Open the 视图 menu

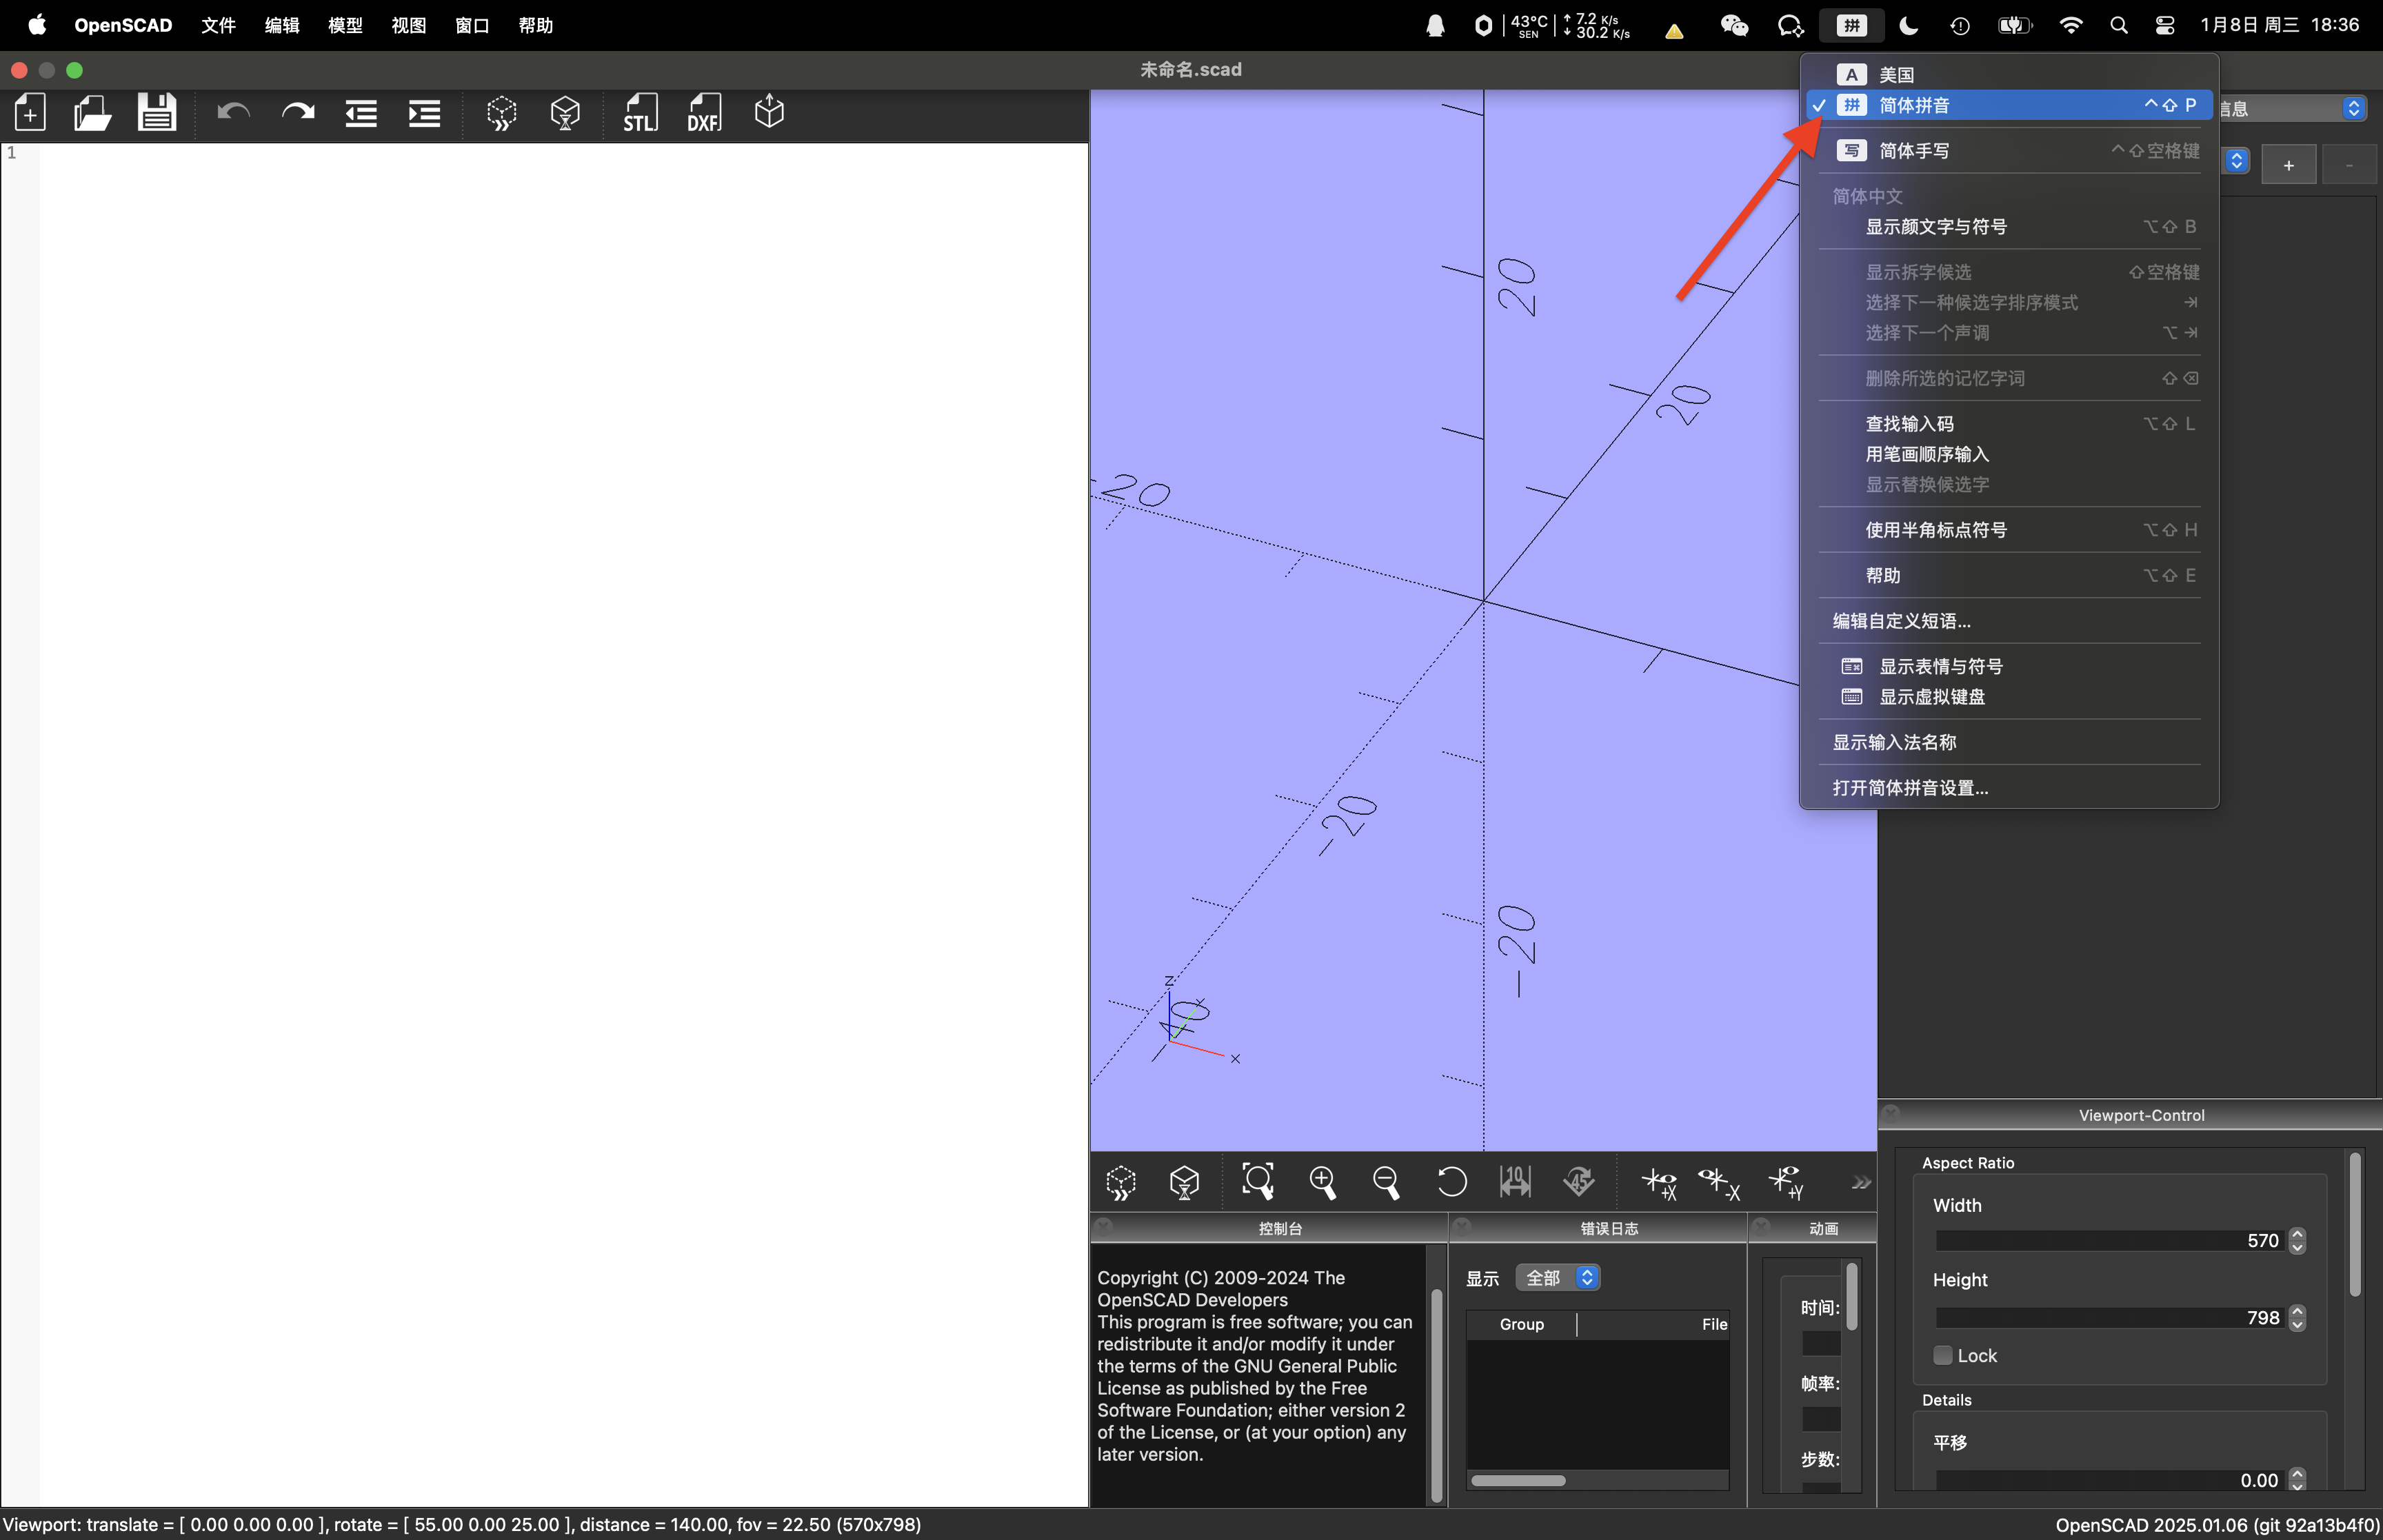408,25
